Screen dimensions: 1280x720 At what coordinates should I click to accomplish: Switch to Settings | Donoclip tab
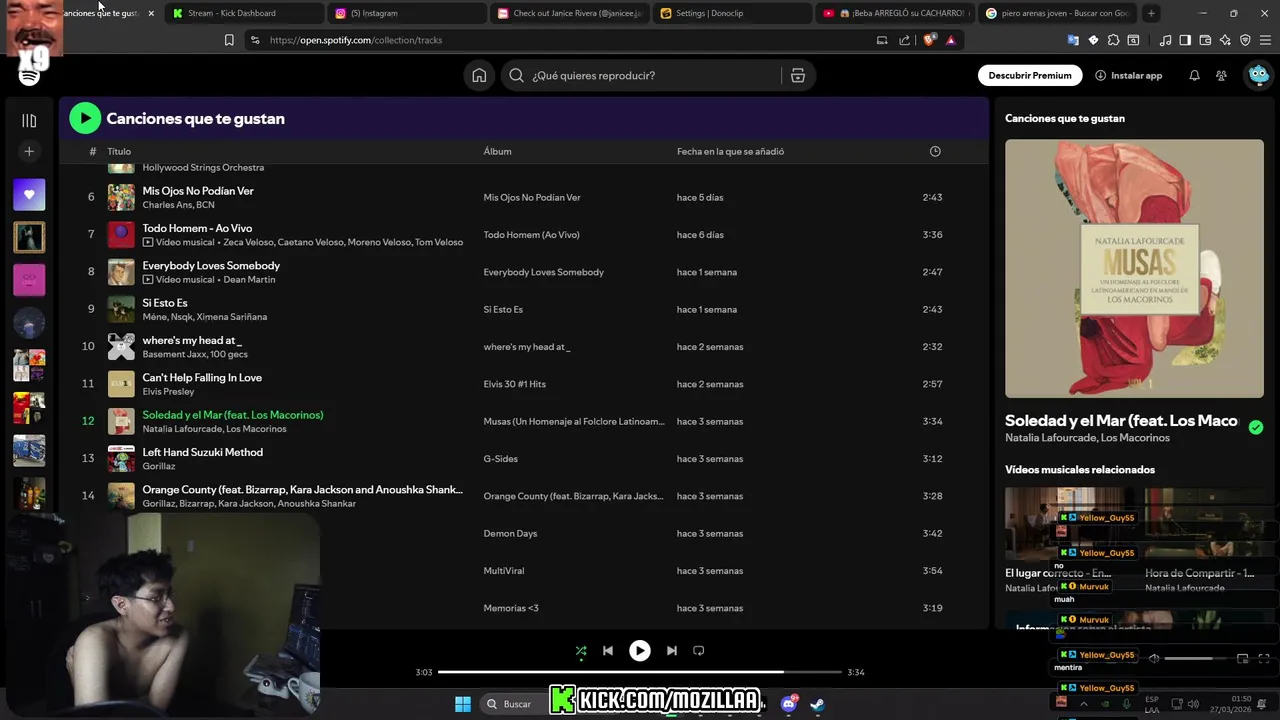click(x=733, y=13)
